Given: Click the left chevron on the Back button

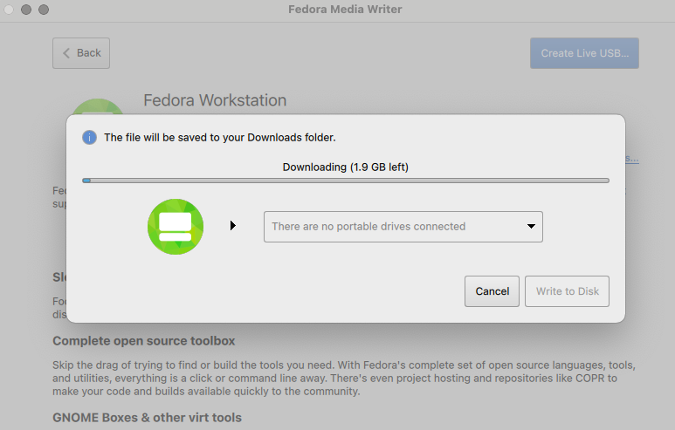Looking at the screenshot, I should click(x=67, y=53).
